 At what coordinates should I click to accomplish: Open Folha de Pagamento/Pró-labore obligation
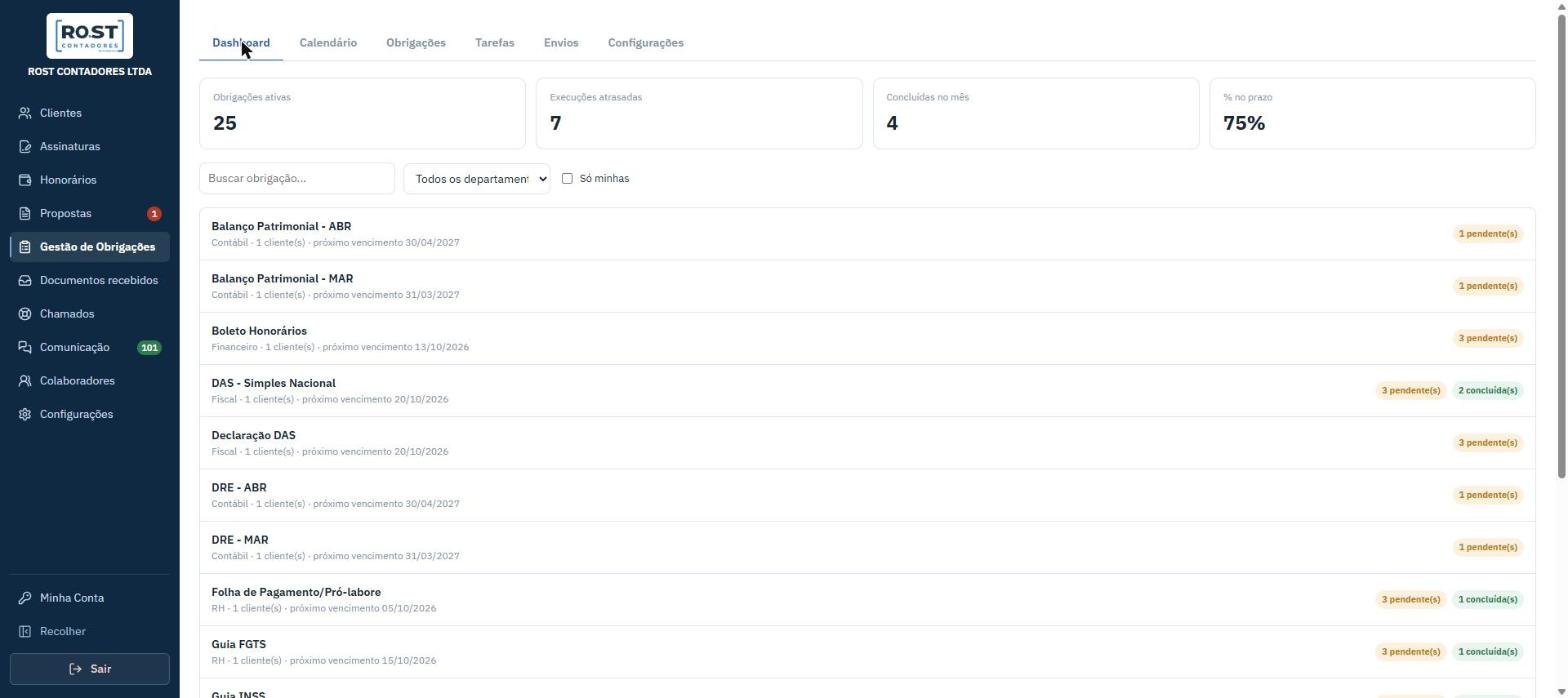pos(867,600)
